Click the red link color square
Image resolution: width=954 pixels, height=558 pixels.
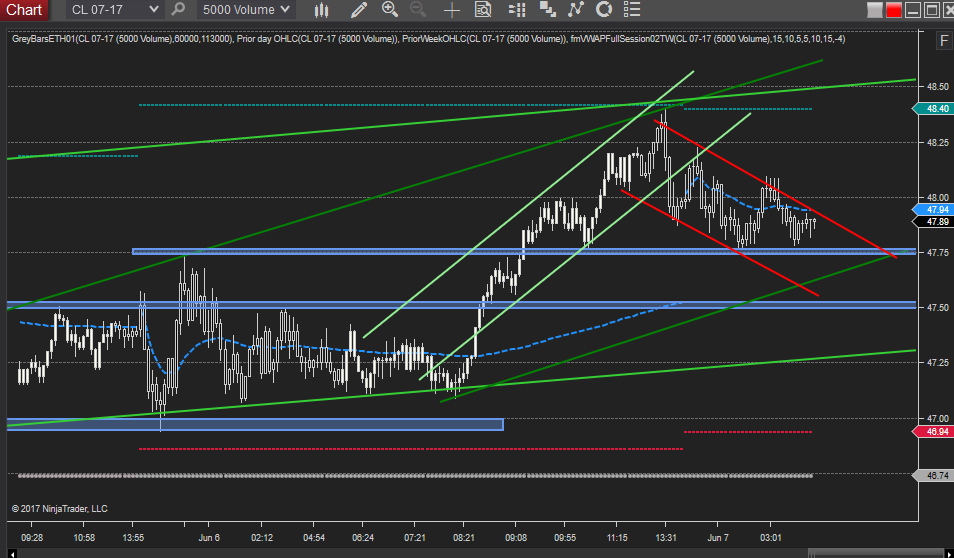(894, 10)
